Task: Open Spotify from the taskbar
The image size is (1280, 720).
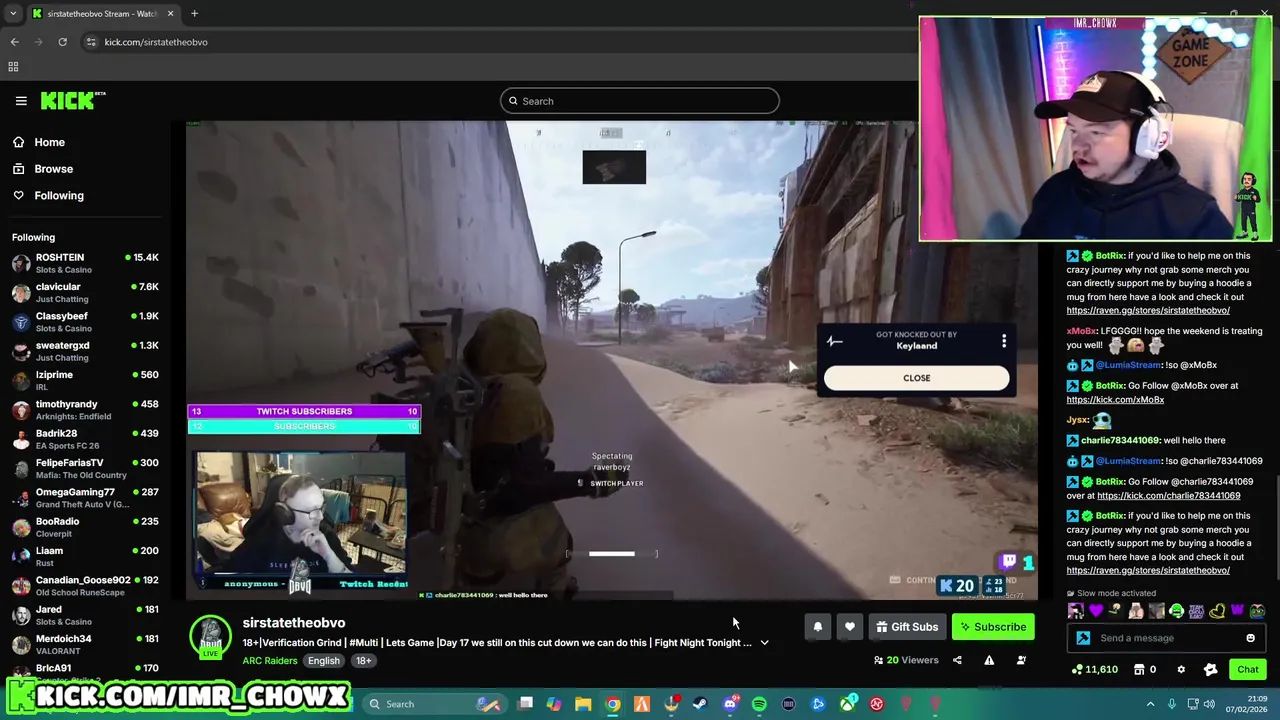Action: 759,704
